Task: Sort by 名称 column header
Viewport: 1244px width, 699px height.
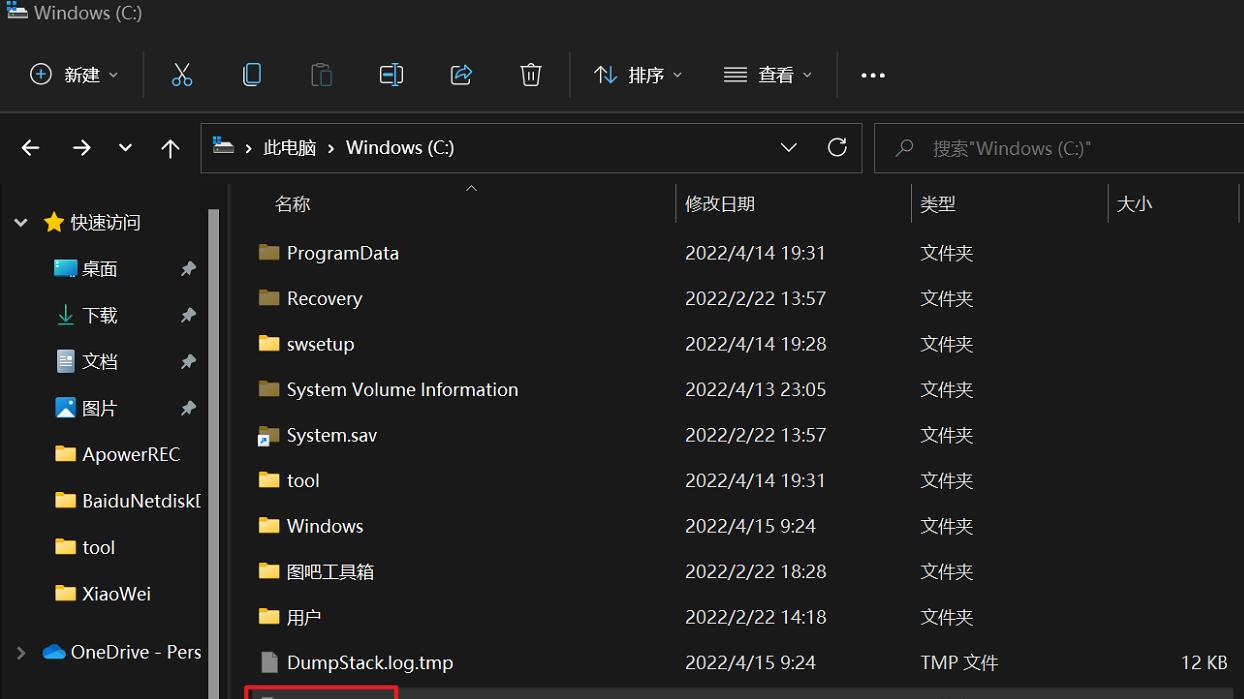Action: click(293, 204)
